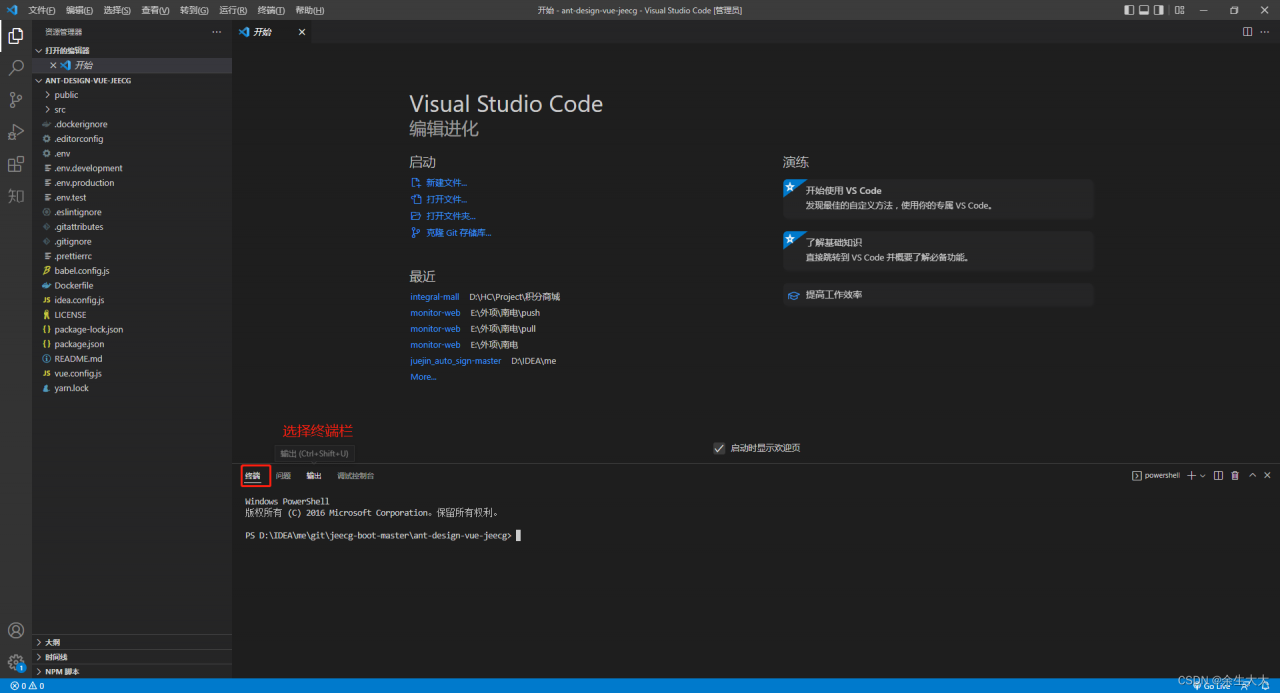
Task: Click errors and warnings status bar indicator
Action: click(27, 686)
